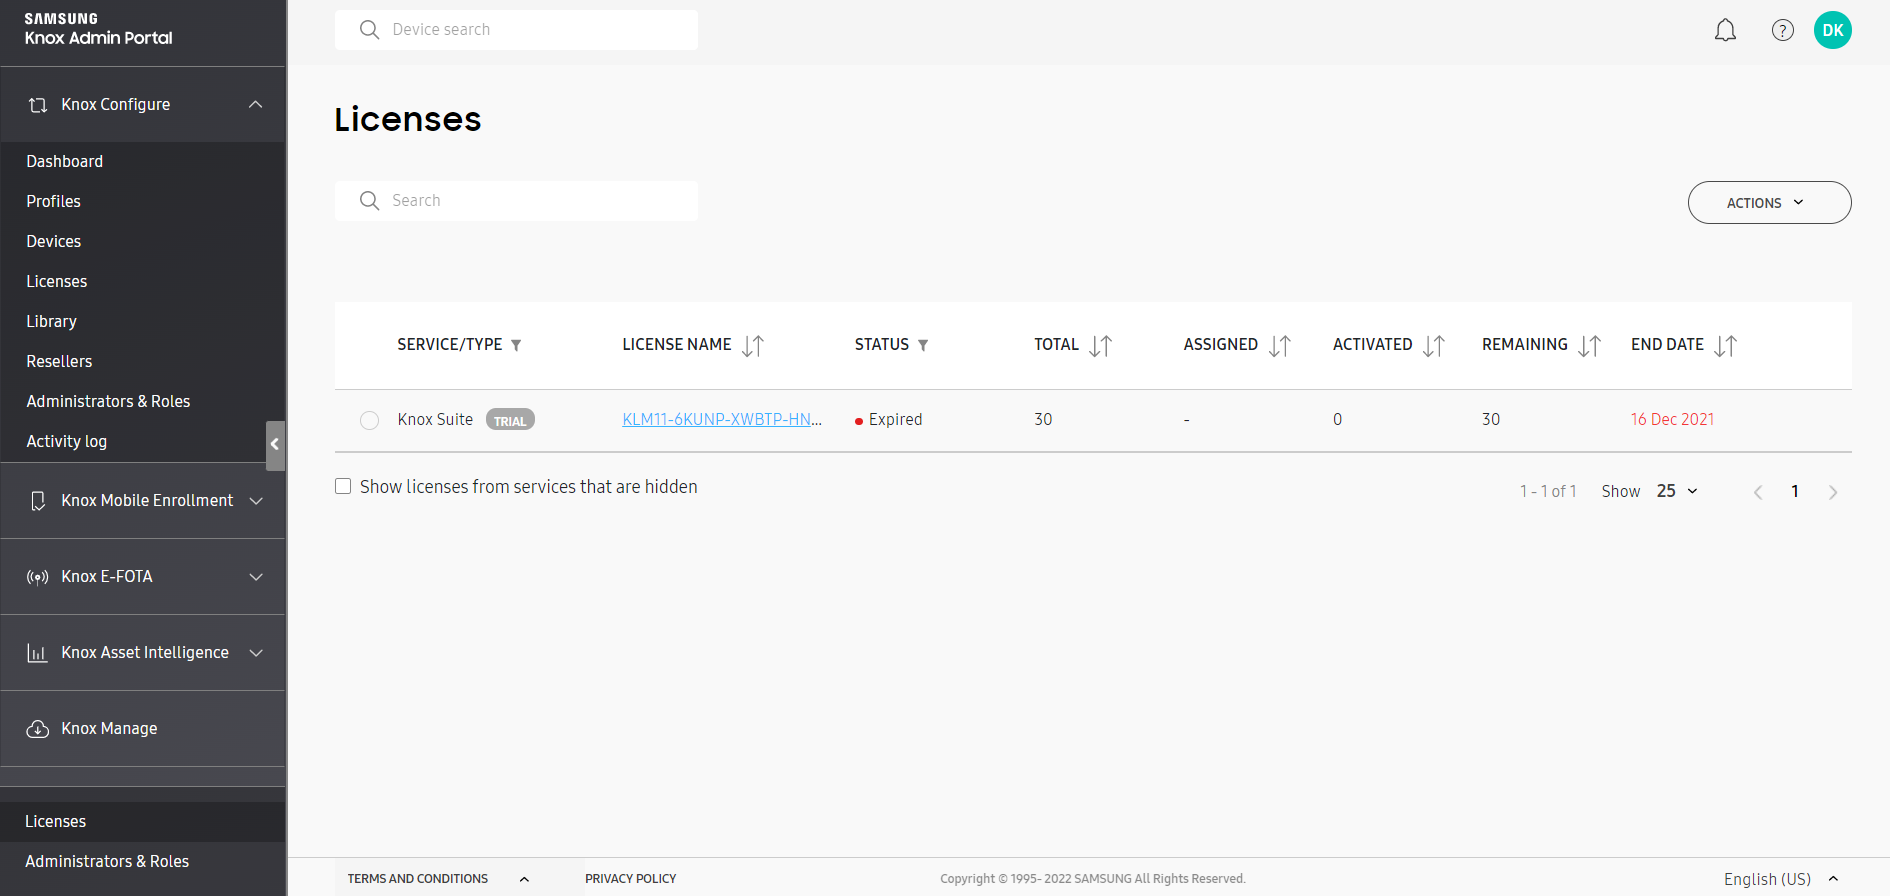Image resolution: width=1890 pixels, height=896 pixels.
Task: Click the Knox Configure section icon
Action: (38, 105)
